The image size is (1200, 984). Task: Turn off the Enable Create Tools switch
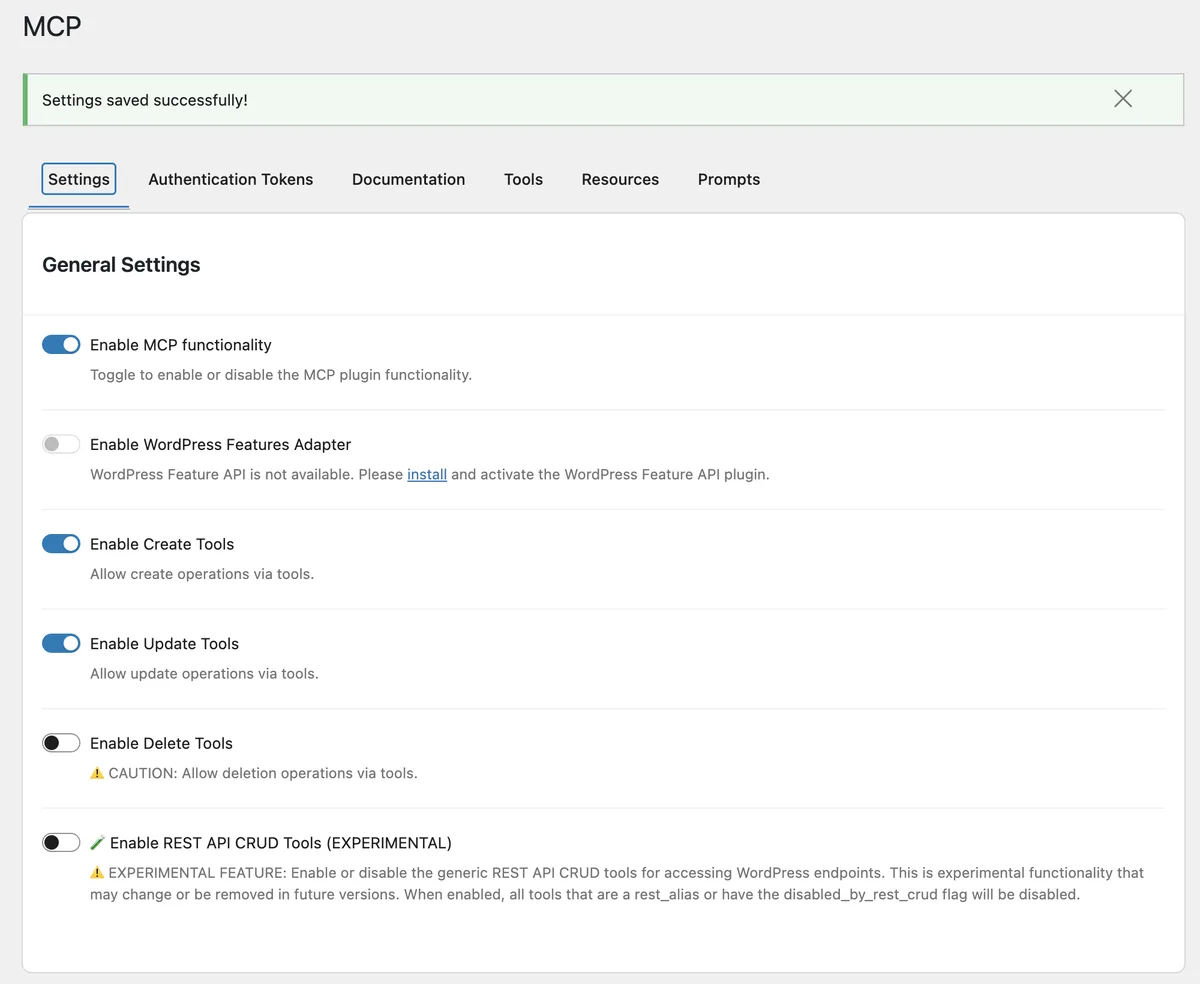click(61, 543)
